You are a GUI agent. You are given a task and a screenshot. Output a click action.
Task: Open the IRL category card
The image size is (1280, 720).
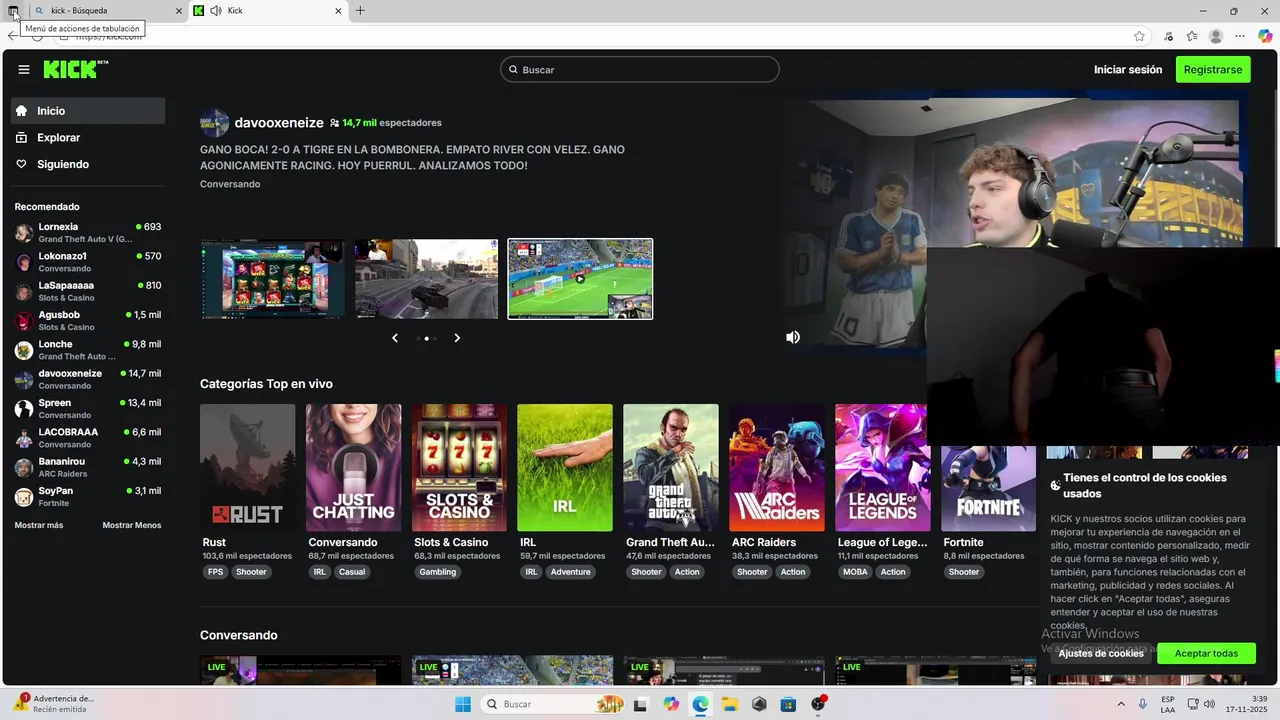click(x=565, y=467)
